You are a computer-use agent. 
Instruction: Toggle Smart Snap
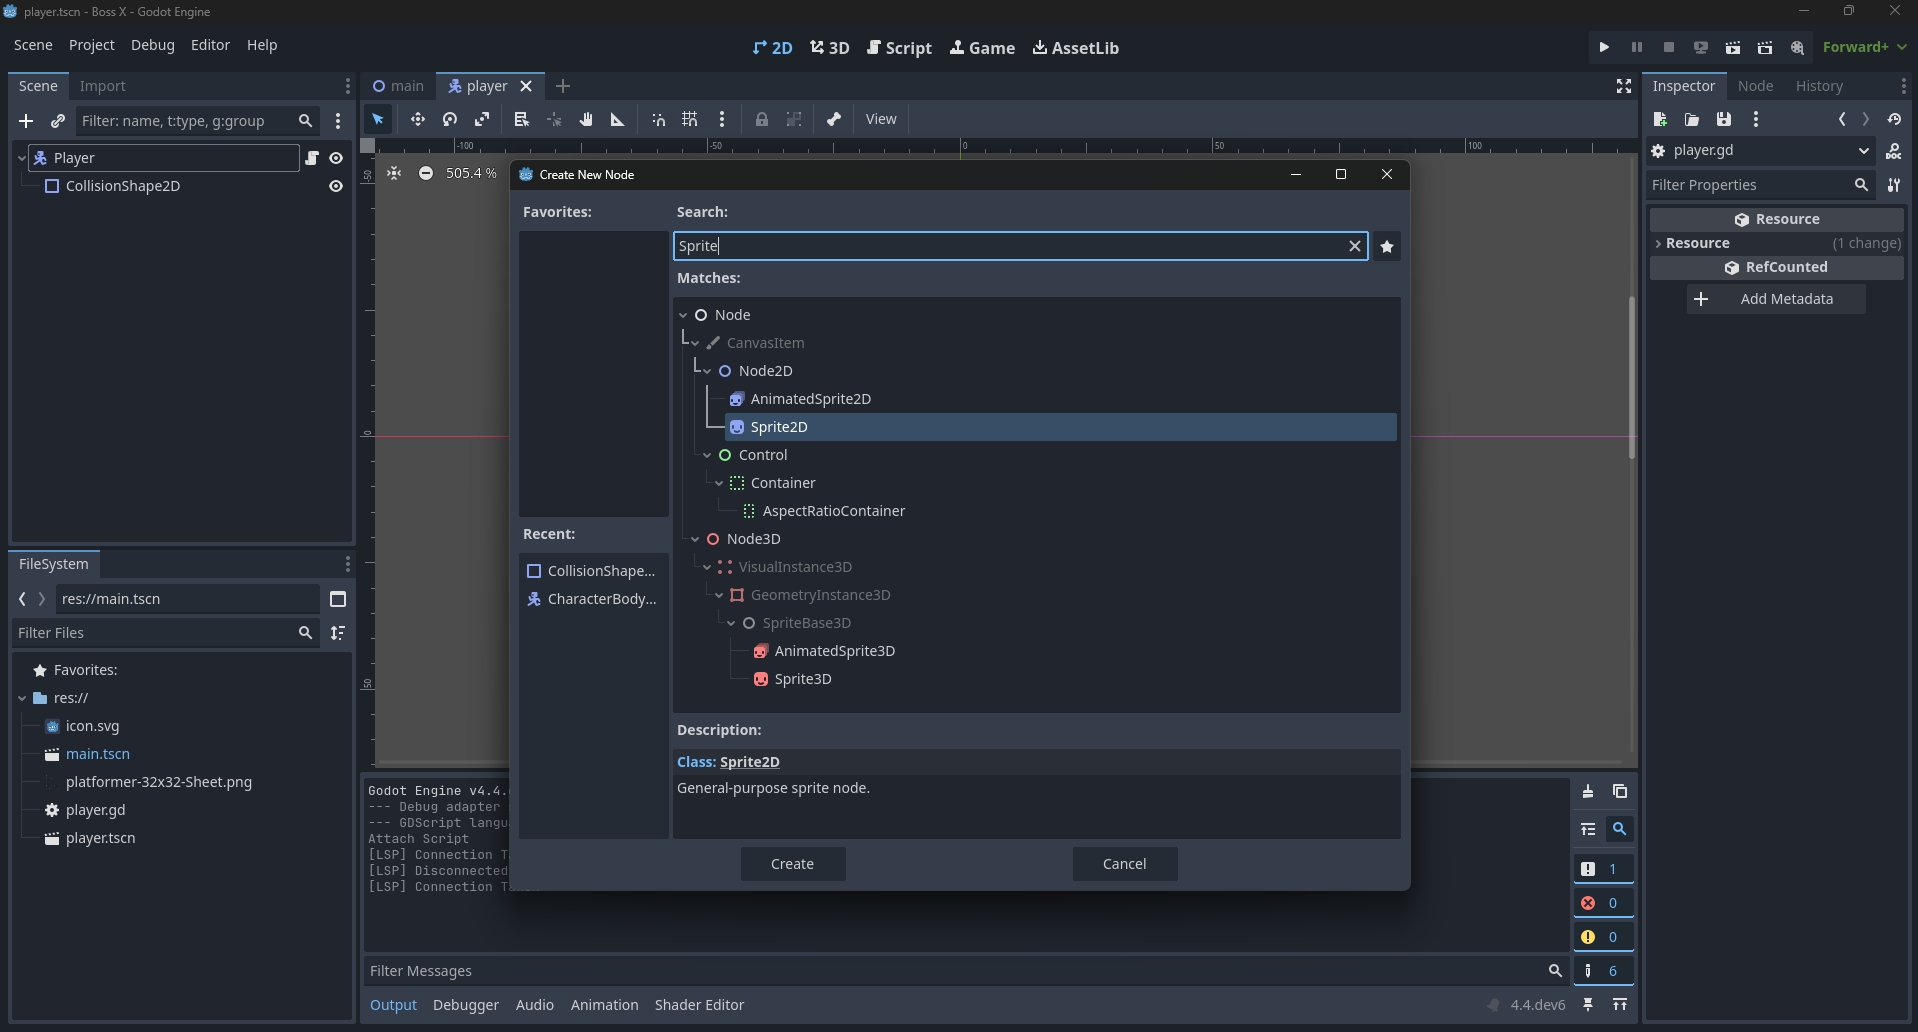click(x=658, y=119)
